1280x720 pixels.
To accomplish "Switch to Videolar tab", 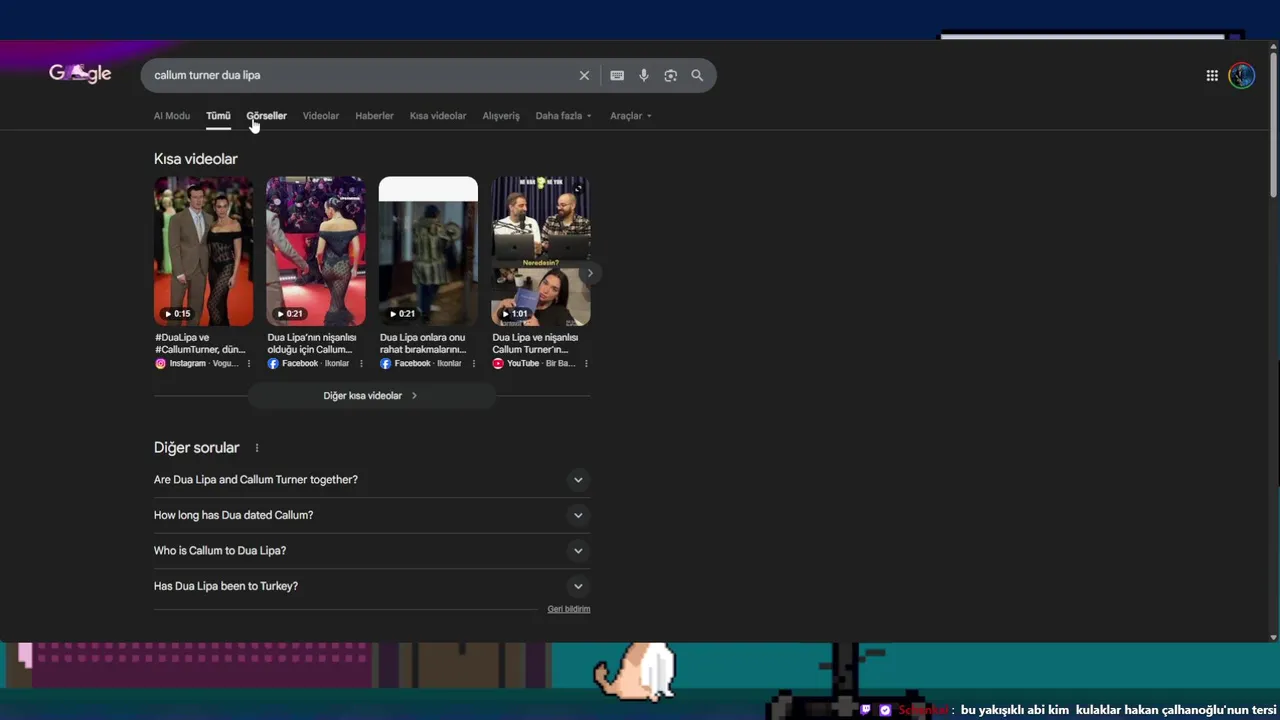I will (321, 116).
